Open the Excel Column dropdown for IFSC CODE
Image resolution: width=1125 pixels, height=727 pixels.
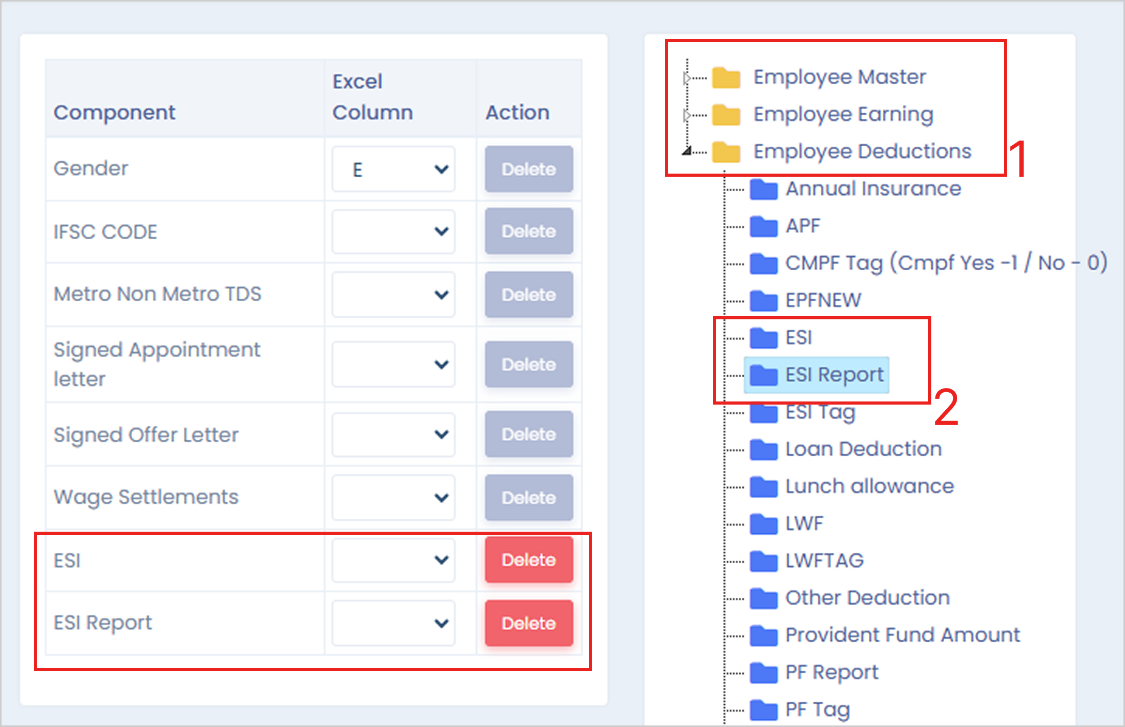coord(393,232)
